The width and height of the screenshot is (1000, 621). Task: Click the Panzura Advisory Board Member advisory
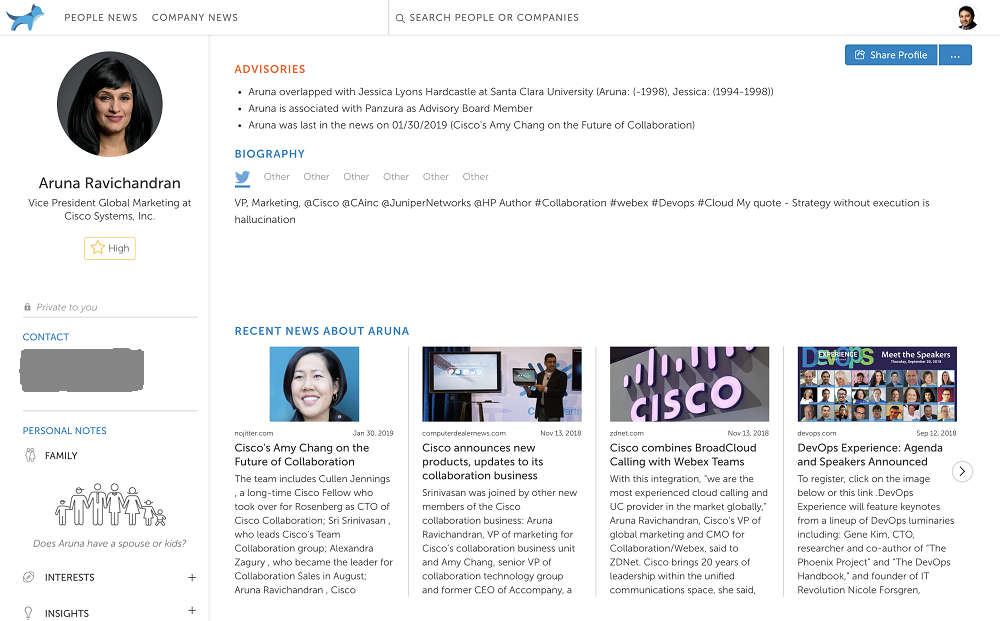coord(390,108)
